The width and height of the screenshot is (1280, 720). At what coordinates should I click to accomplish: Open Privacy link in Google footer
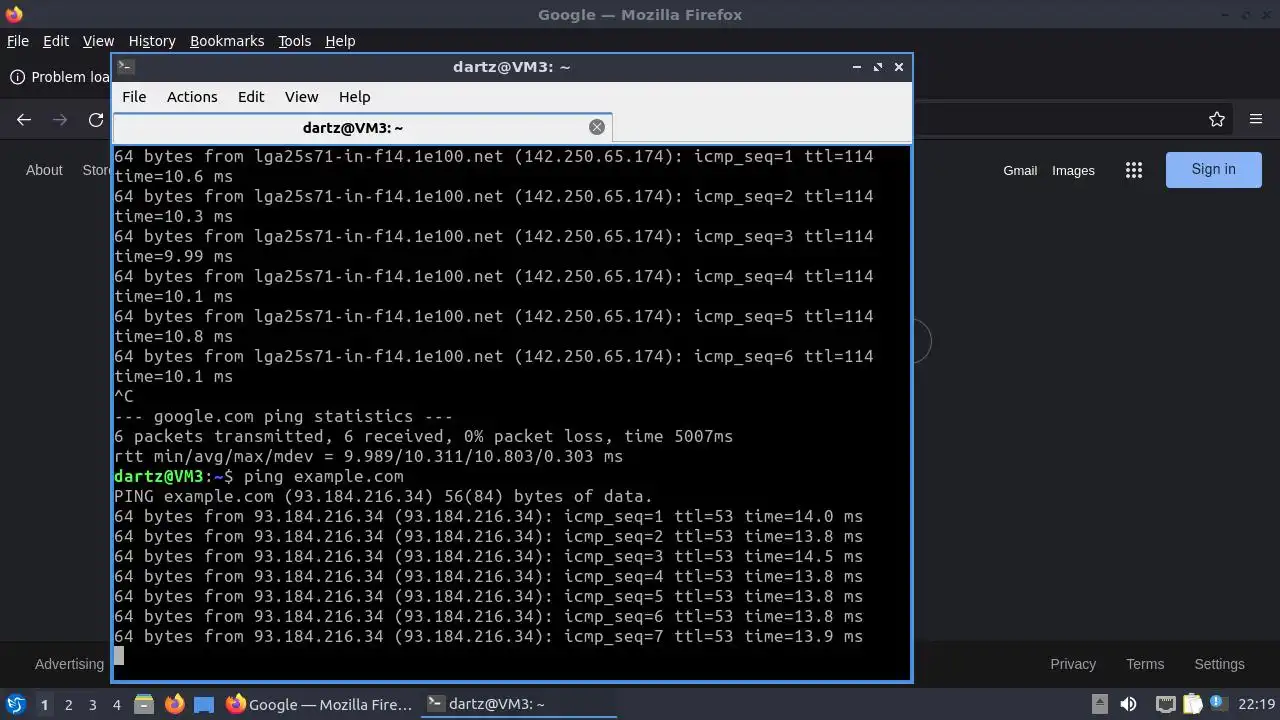click(1073, 664)
